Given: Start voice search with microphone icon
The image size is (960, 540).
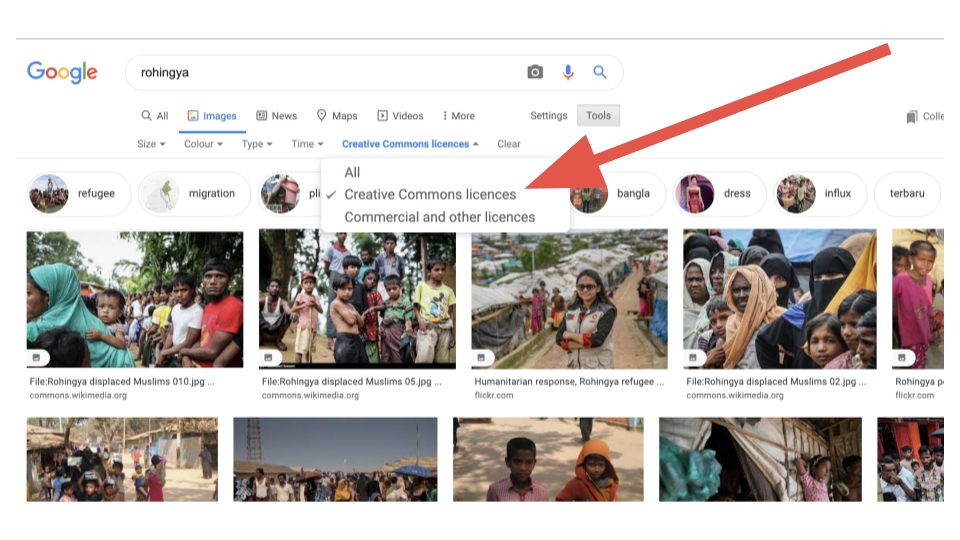Looking at the screenshot, I should click(x=568, y=72).
